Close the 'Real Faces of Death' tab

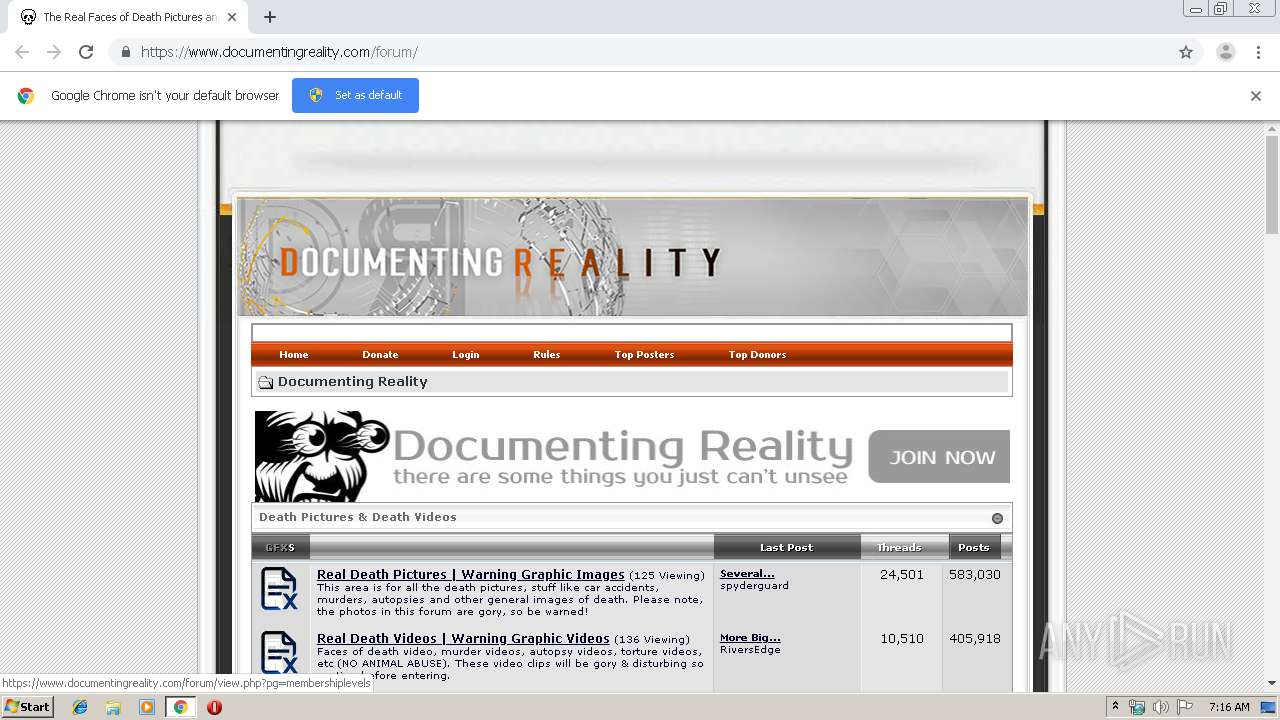point(232,17)
